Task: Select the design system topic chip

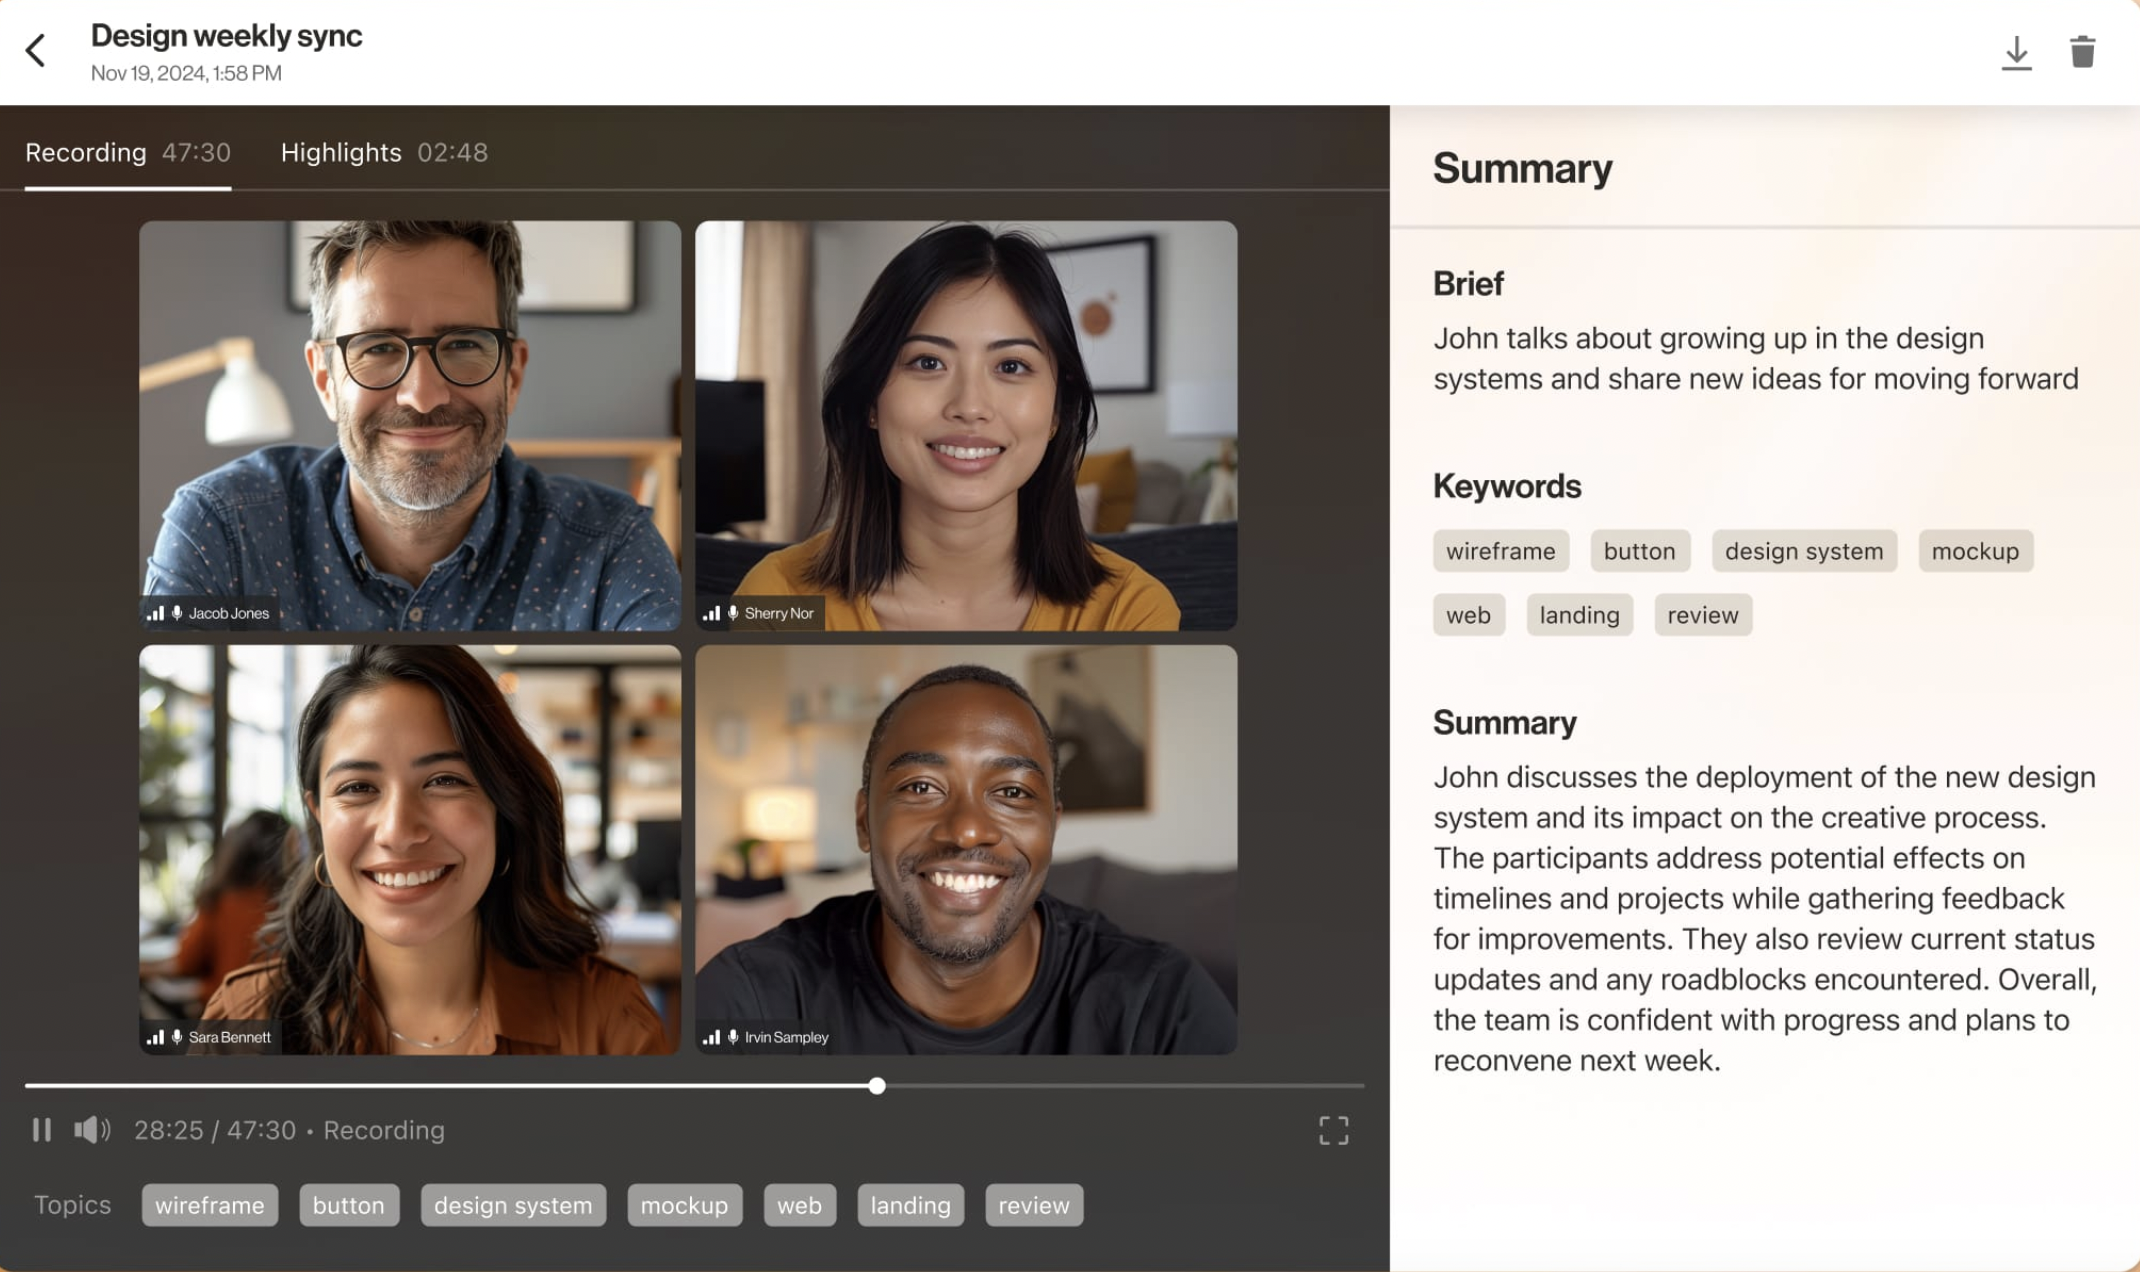Action: tap(513, 1205)
